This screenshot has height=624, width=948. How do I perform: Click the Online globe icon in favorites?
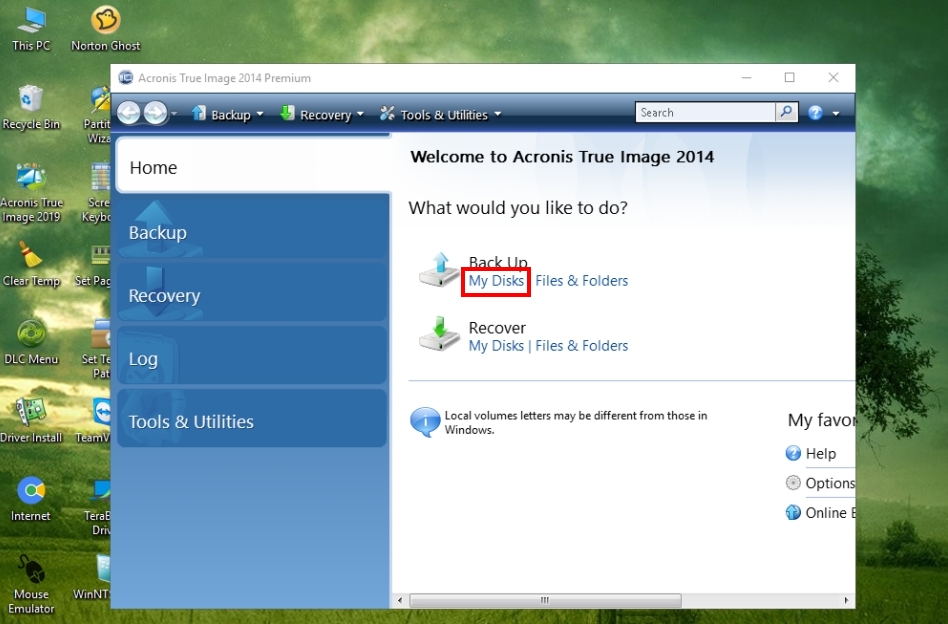tap(793, 513)
